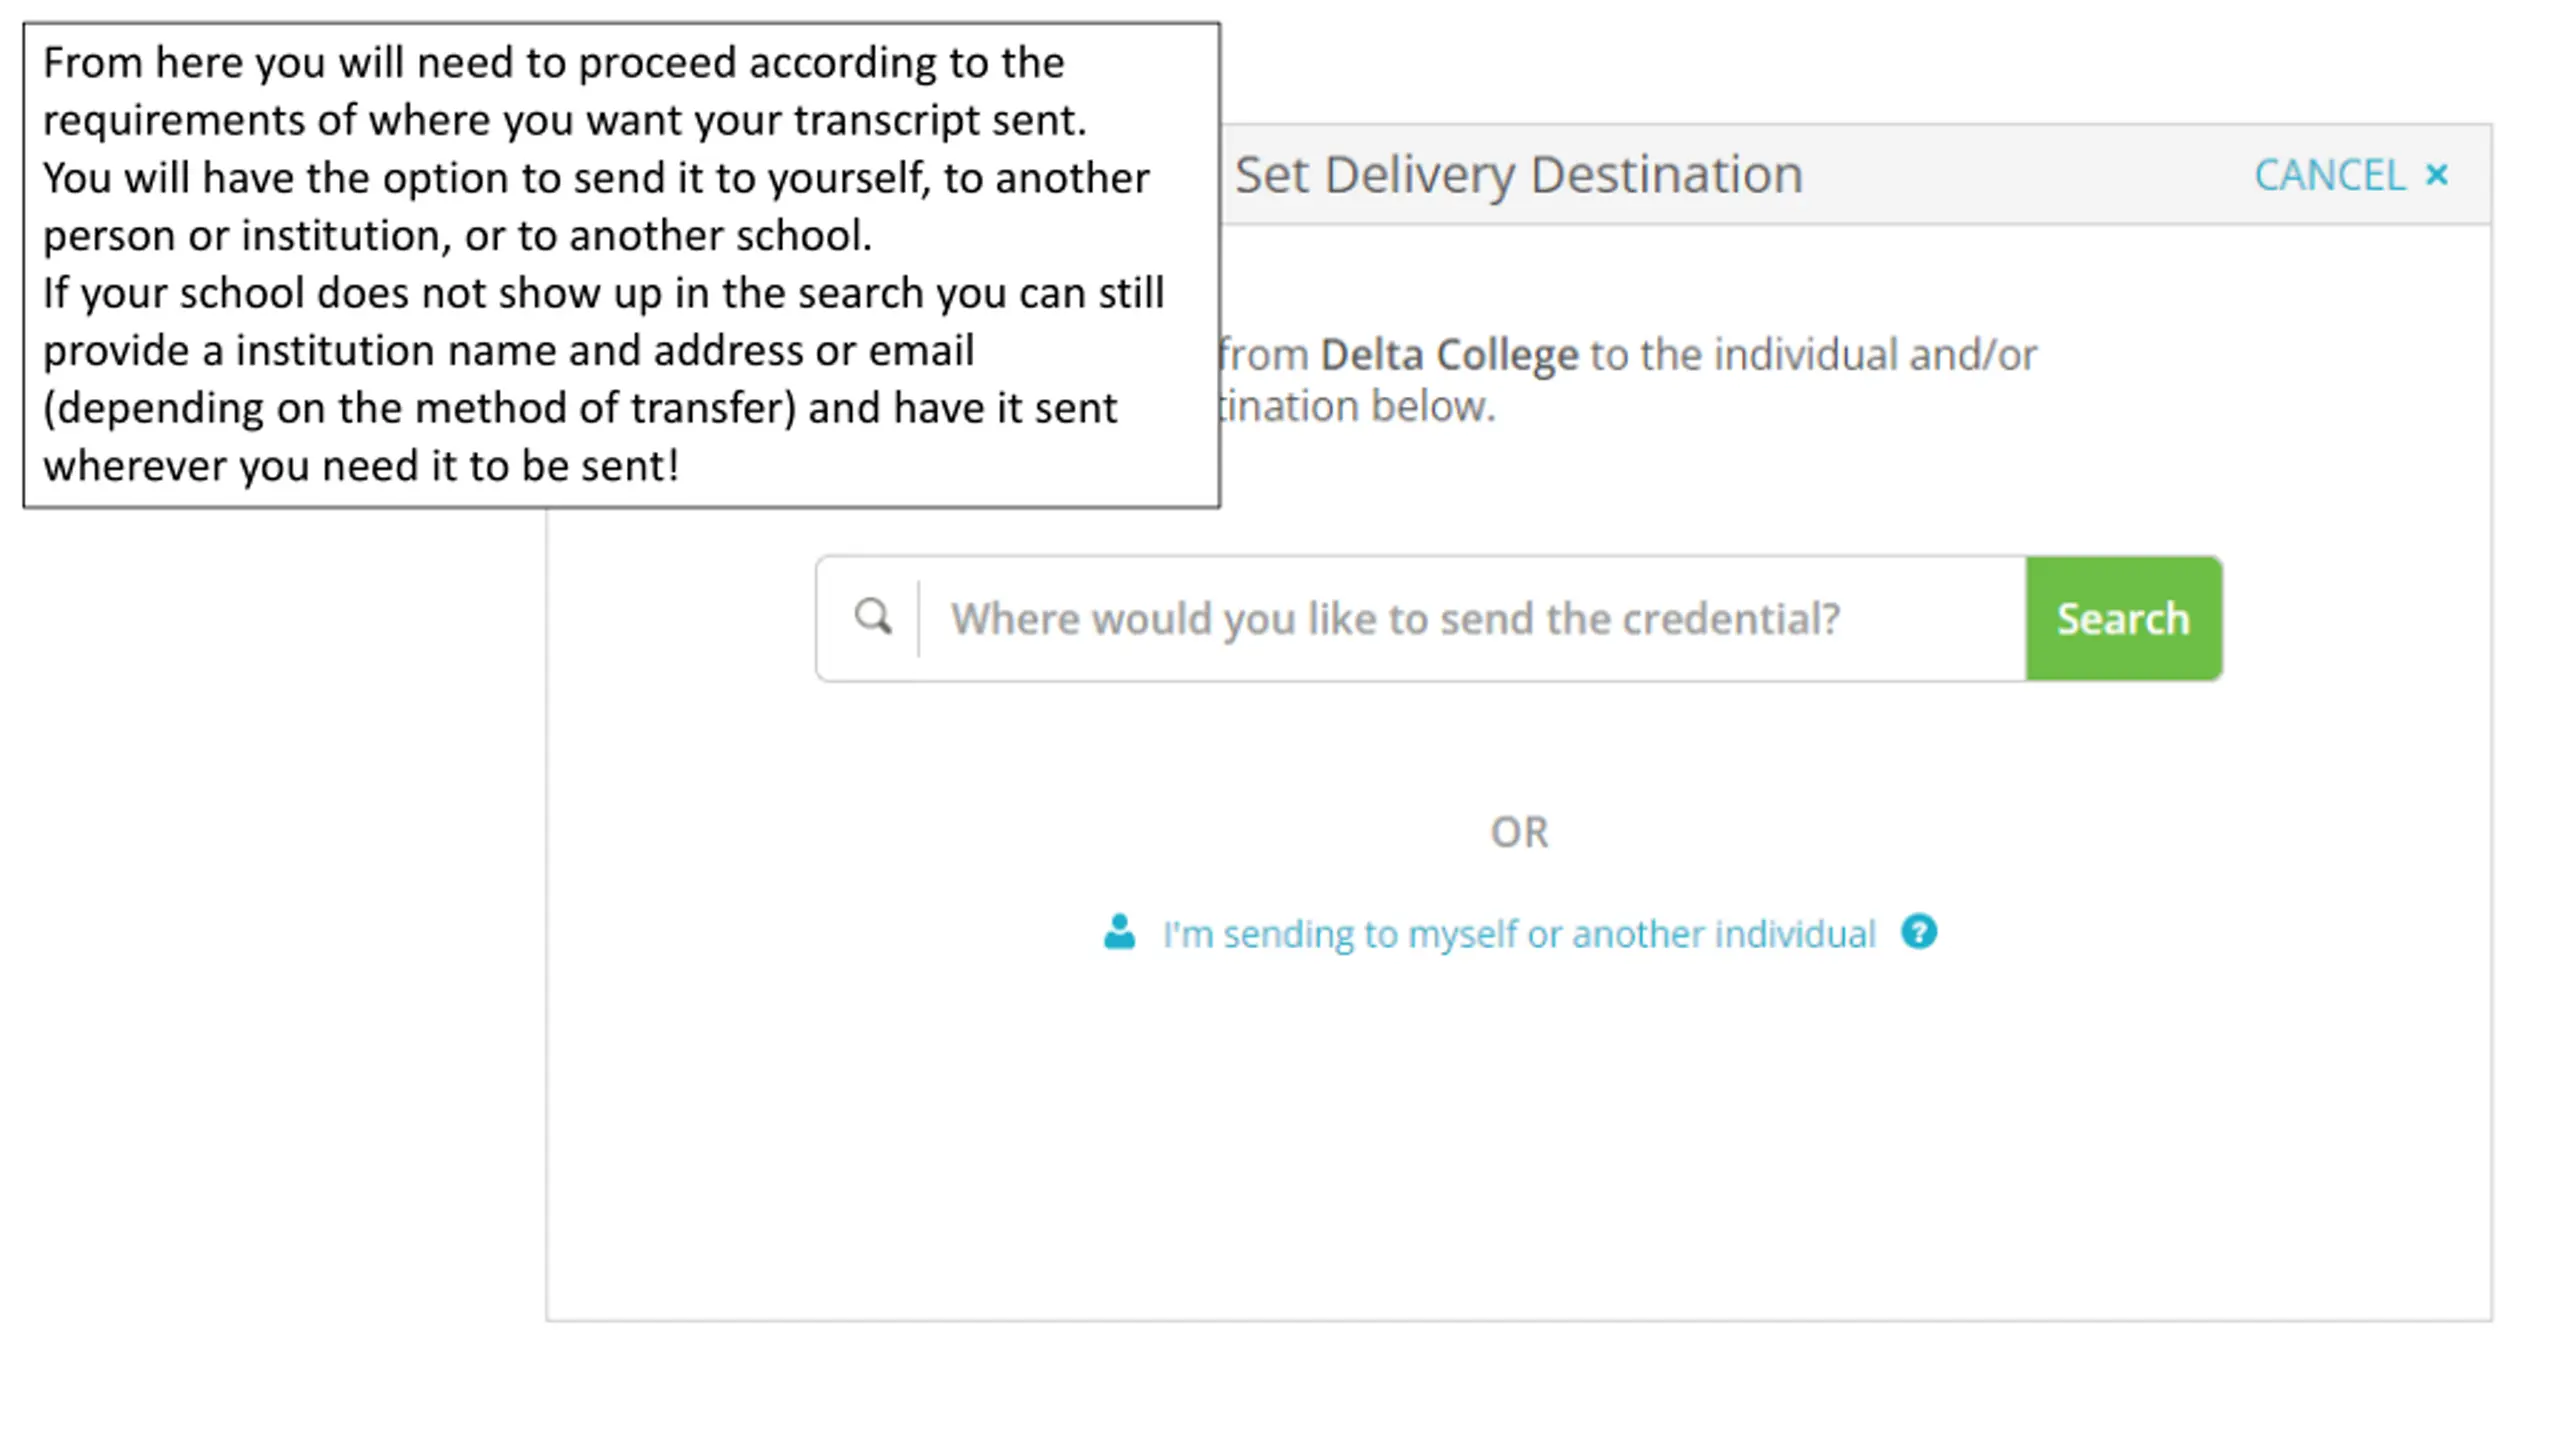Click the magnifying glass icon in search box
The height and width of the screenshot is (1440, 2560).
pos(872,617)
